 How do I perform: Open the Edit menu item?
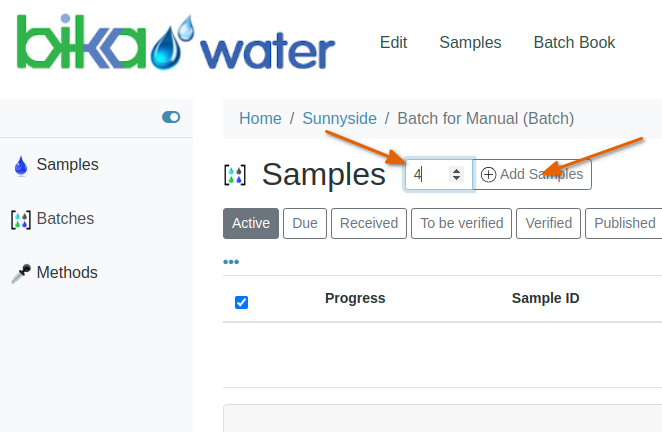tap(393, 43)
